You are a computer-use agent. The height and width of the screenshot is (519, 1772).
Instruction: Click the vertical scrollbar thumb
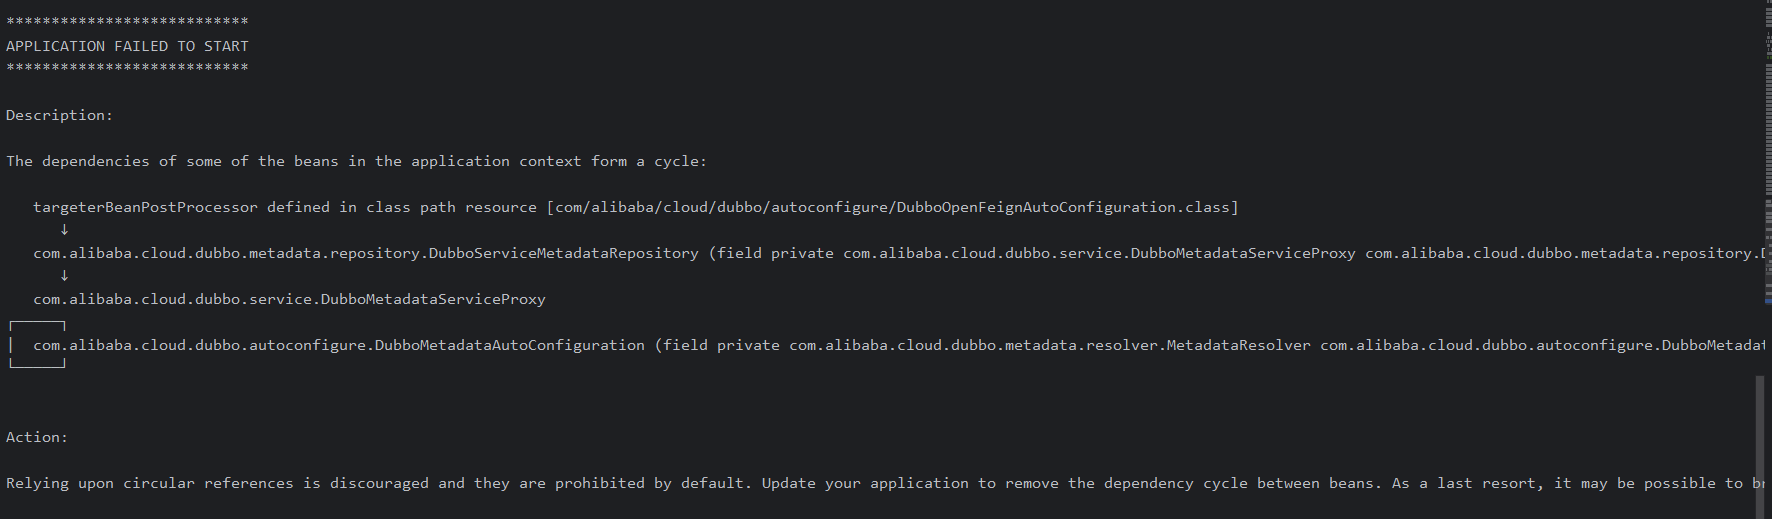coord(1760,445)
